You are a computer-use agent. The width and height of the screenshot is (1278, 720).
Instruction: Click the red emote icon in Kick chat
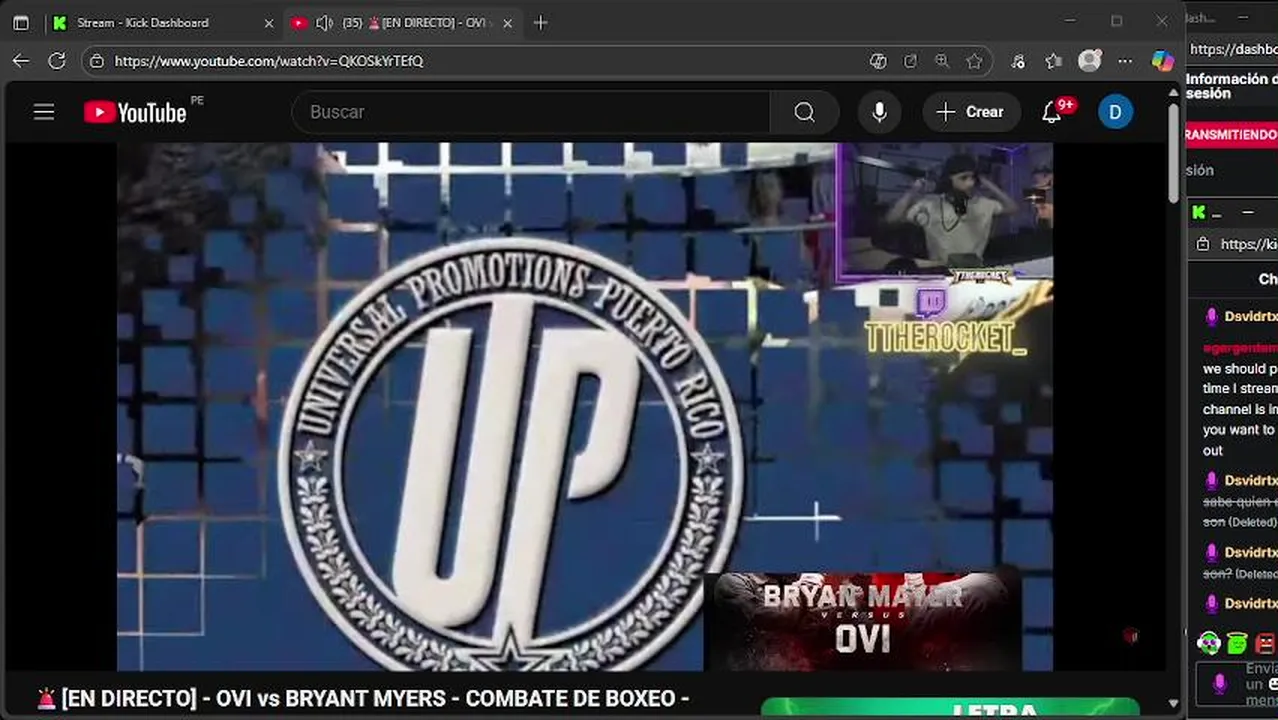pos(1265,643)
